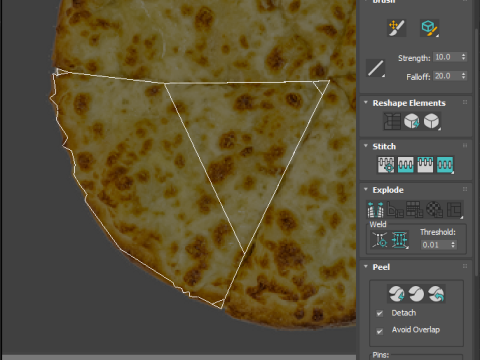Screen dimensions: 480x360
Task: Click the Peel rollout title
Action: click(381, 267)
